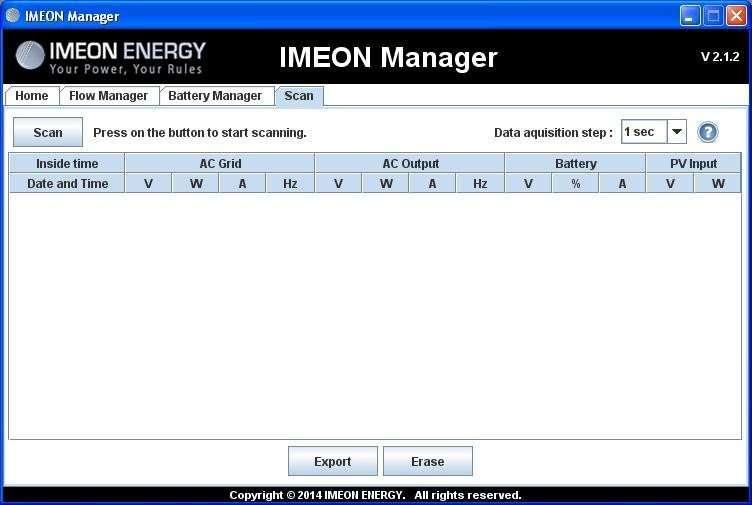Click the AC Output A column header

tap(432, 184)
